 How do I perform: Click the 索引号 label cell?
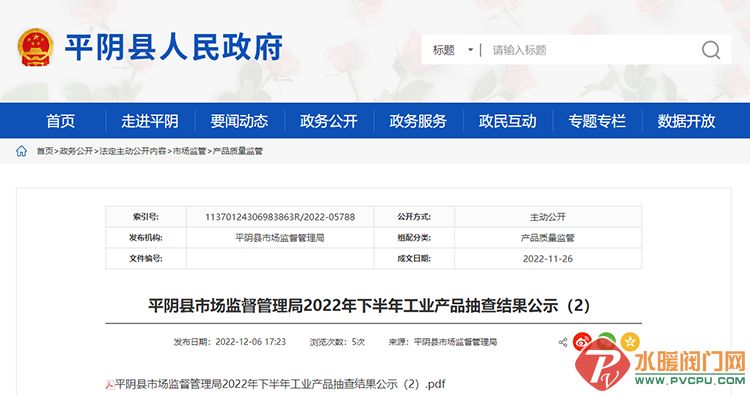click(146, 217)
